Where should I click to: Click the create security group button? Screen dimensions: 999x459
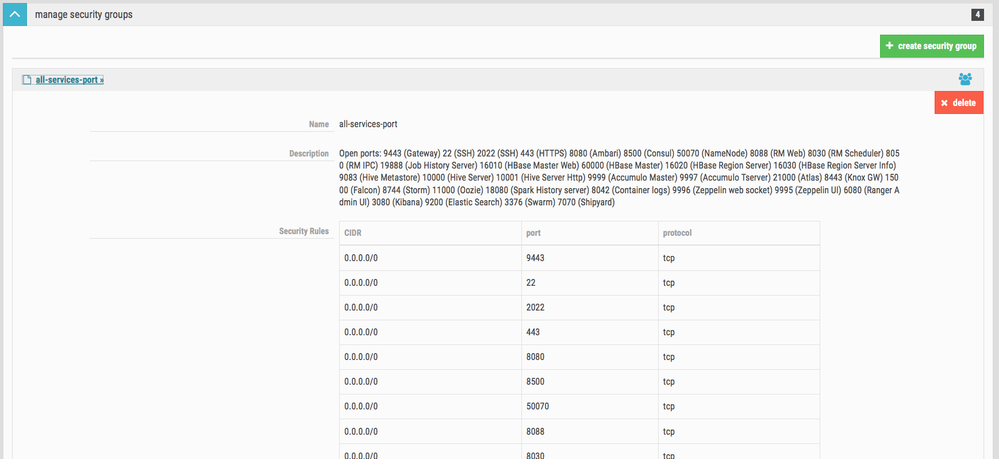[x=931, y=47]
